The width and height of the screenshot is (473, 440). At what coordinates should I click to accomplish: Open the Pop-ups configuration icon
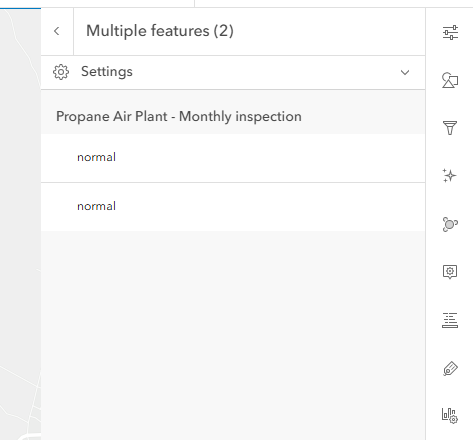click(450, 272)
